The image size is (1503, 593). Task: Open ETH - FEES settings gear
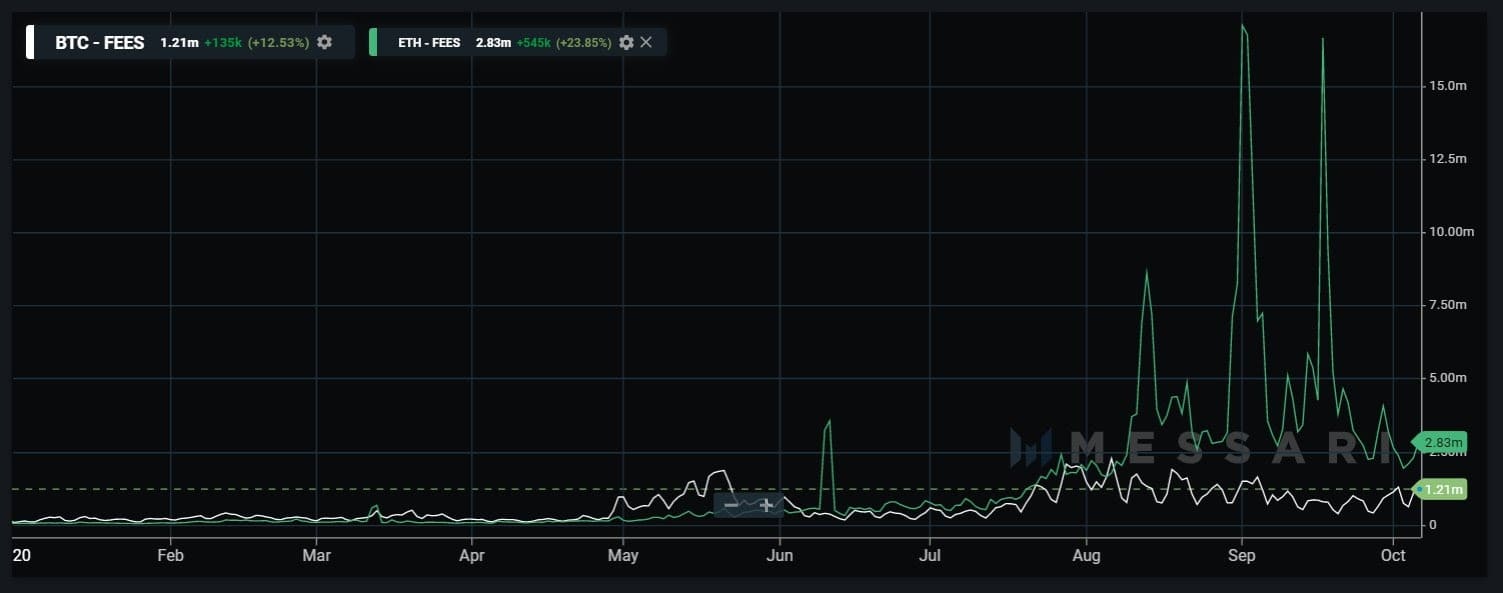click(x=626, y=42)
